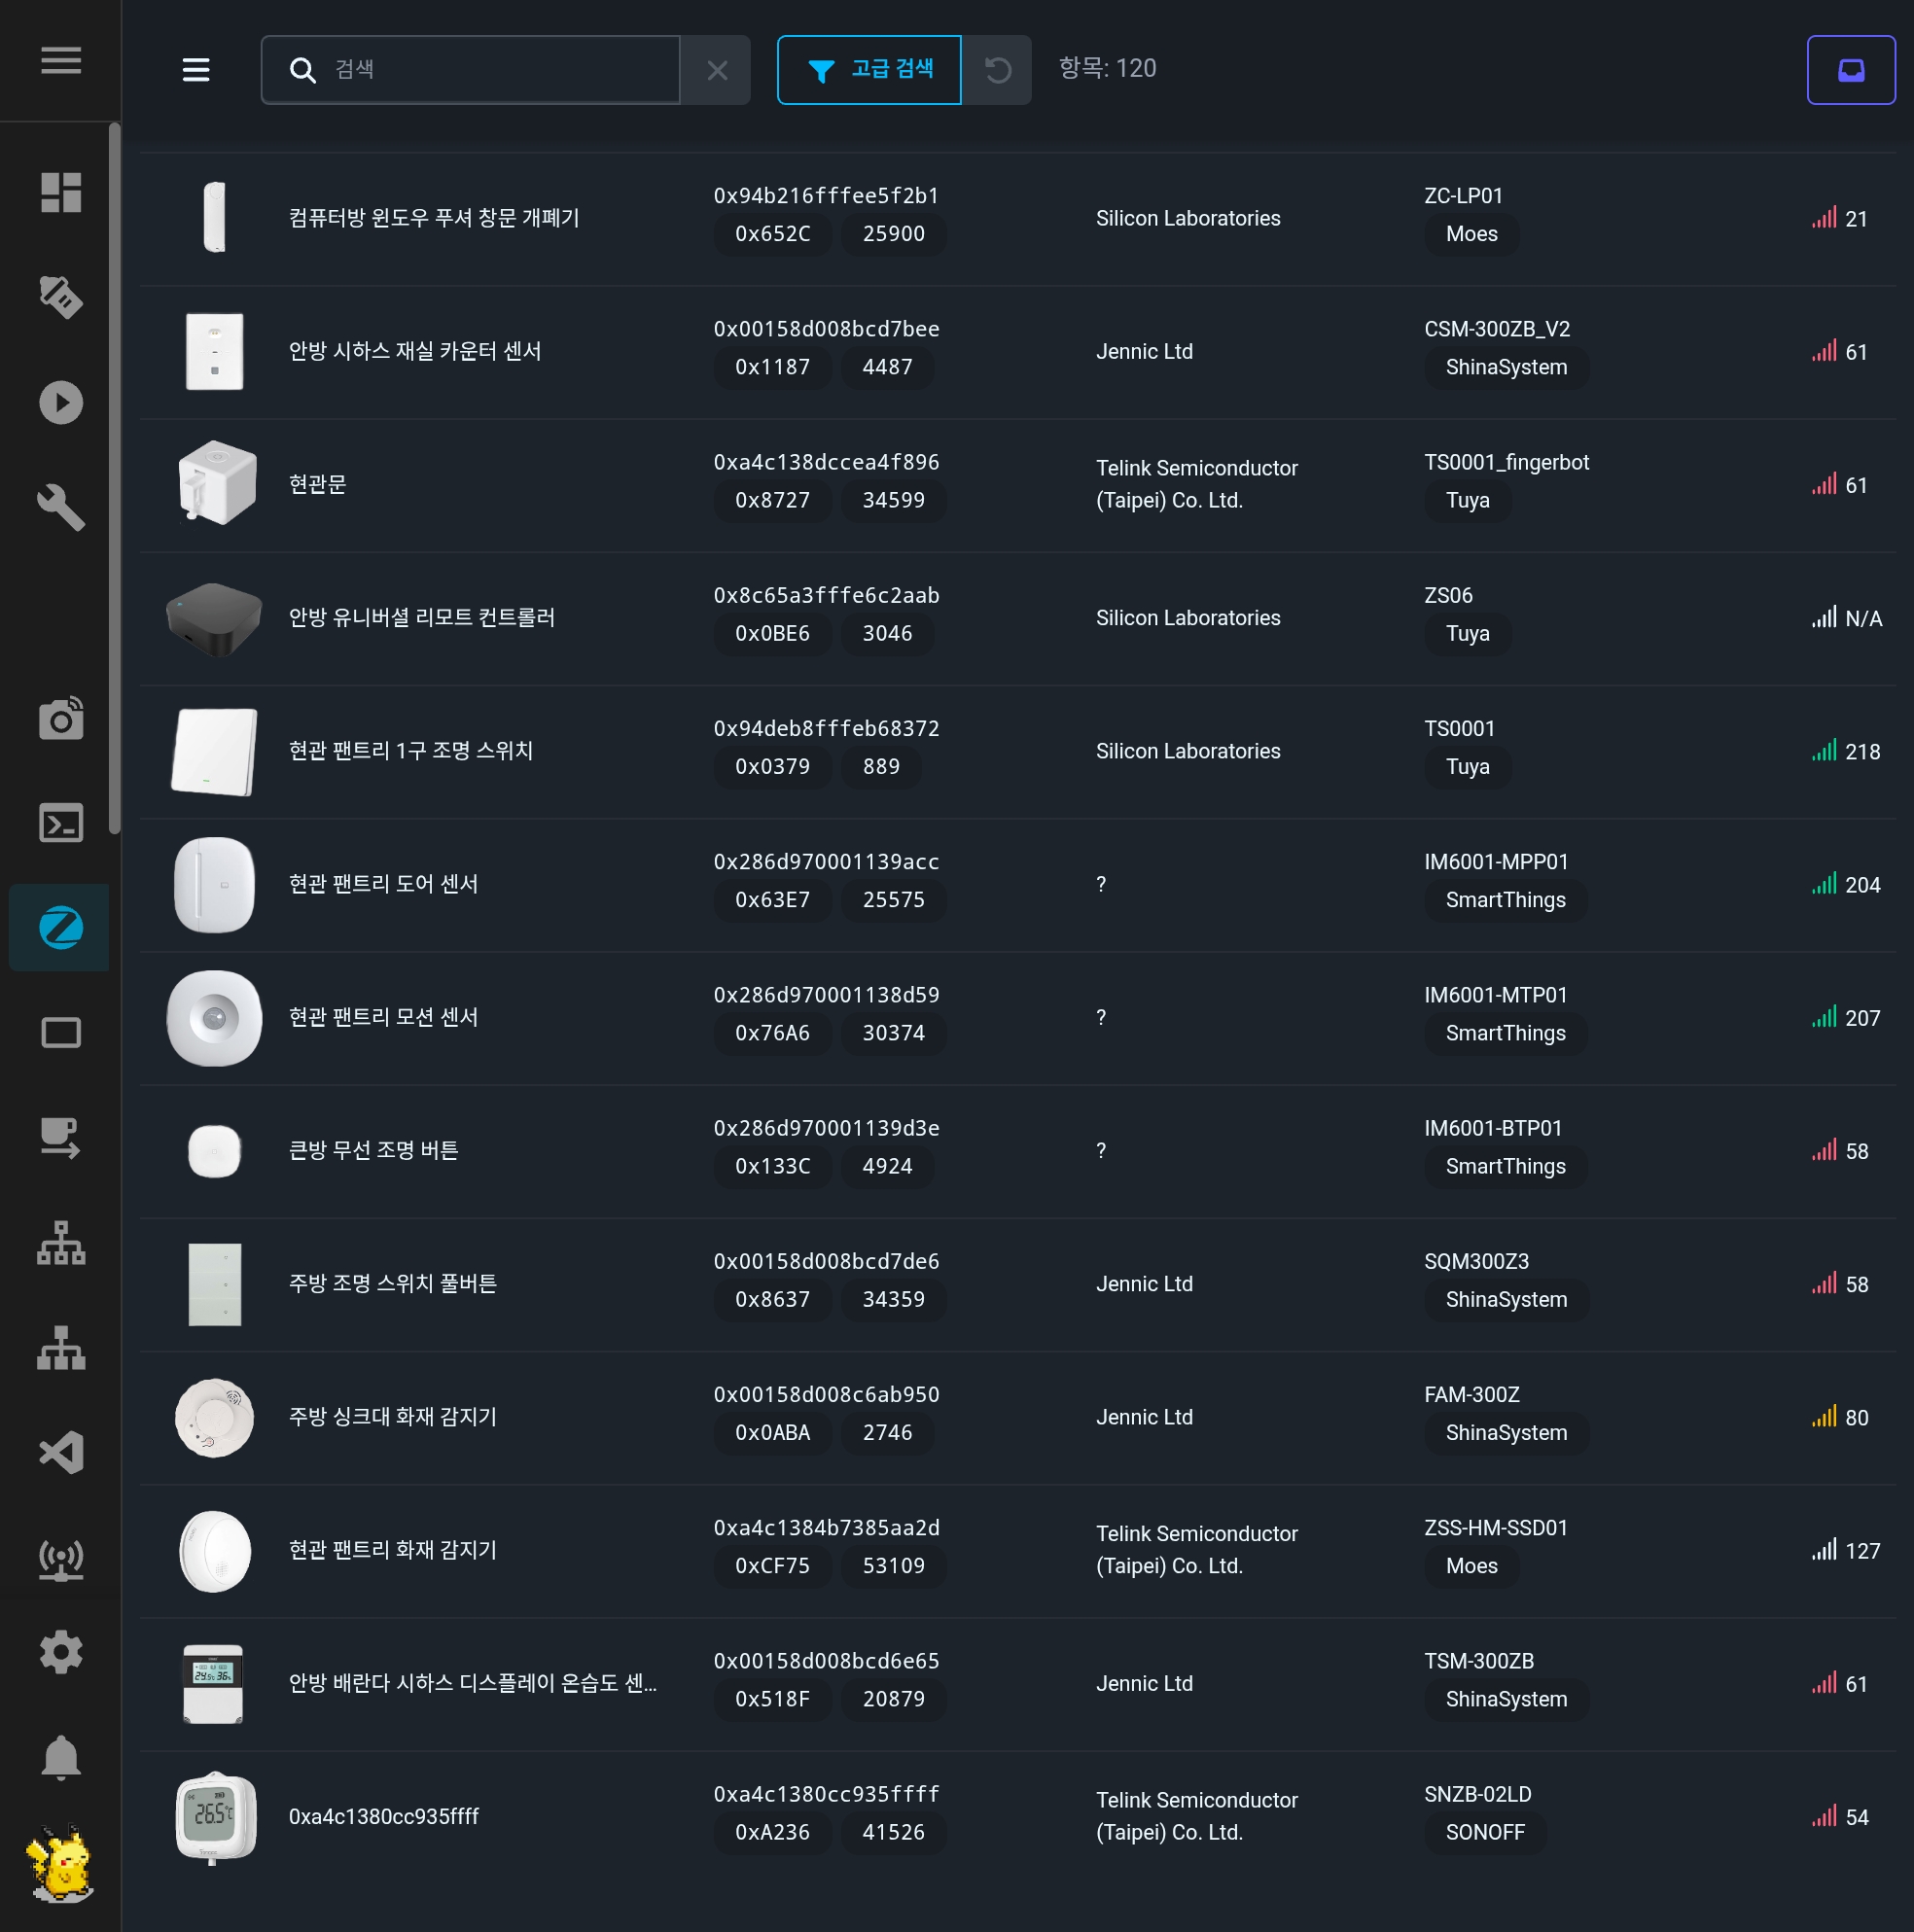Click the 현관 팬트리 모션 센서 thumbnail
Viewport: 1914px width, 1932px height.
coord(214,1018)
